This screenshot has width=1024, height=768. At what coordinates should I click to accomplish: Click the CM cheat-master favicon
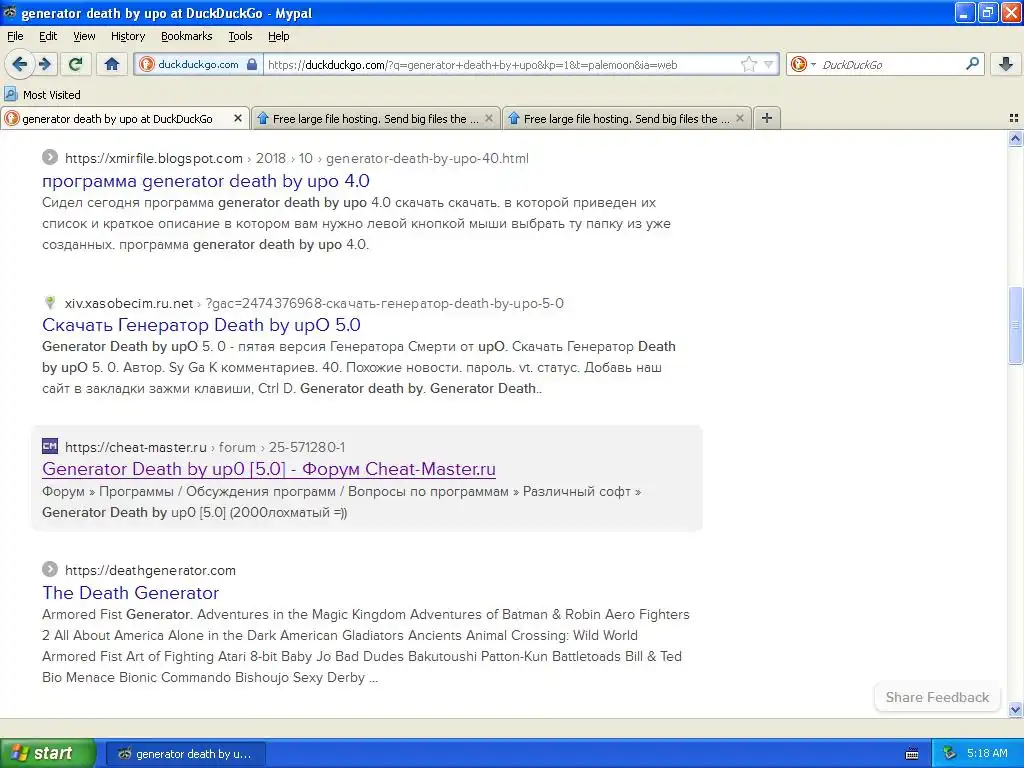(x=50, y=447)
